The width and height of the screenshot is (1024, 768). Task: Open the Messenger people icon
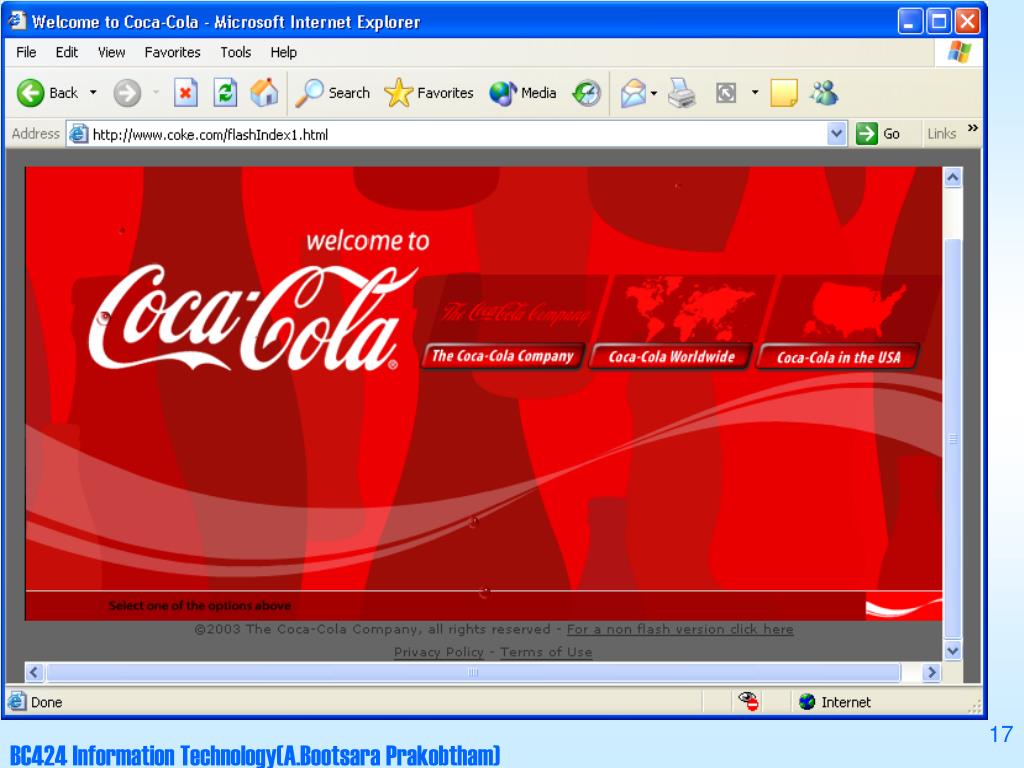pyautogui.click(x=824, y=93)
